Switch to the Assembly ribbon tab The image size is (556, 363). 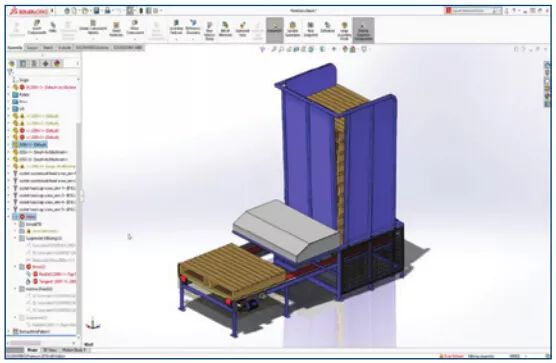[x=15, y=48]
